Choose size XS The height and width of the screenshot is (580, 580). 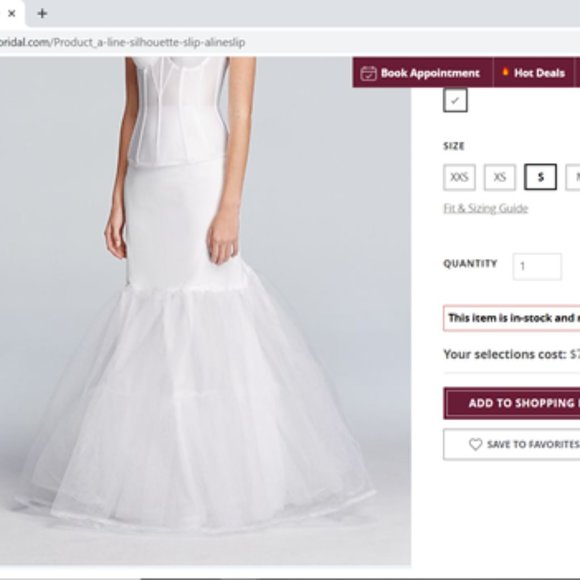[x=500, y=177]
